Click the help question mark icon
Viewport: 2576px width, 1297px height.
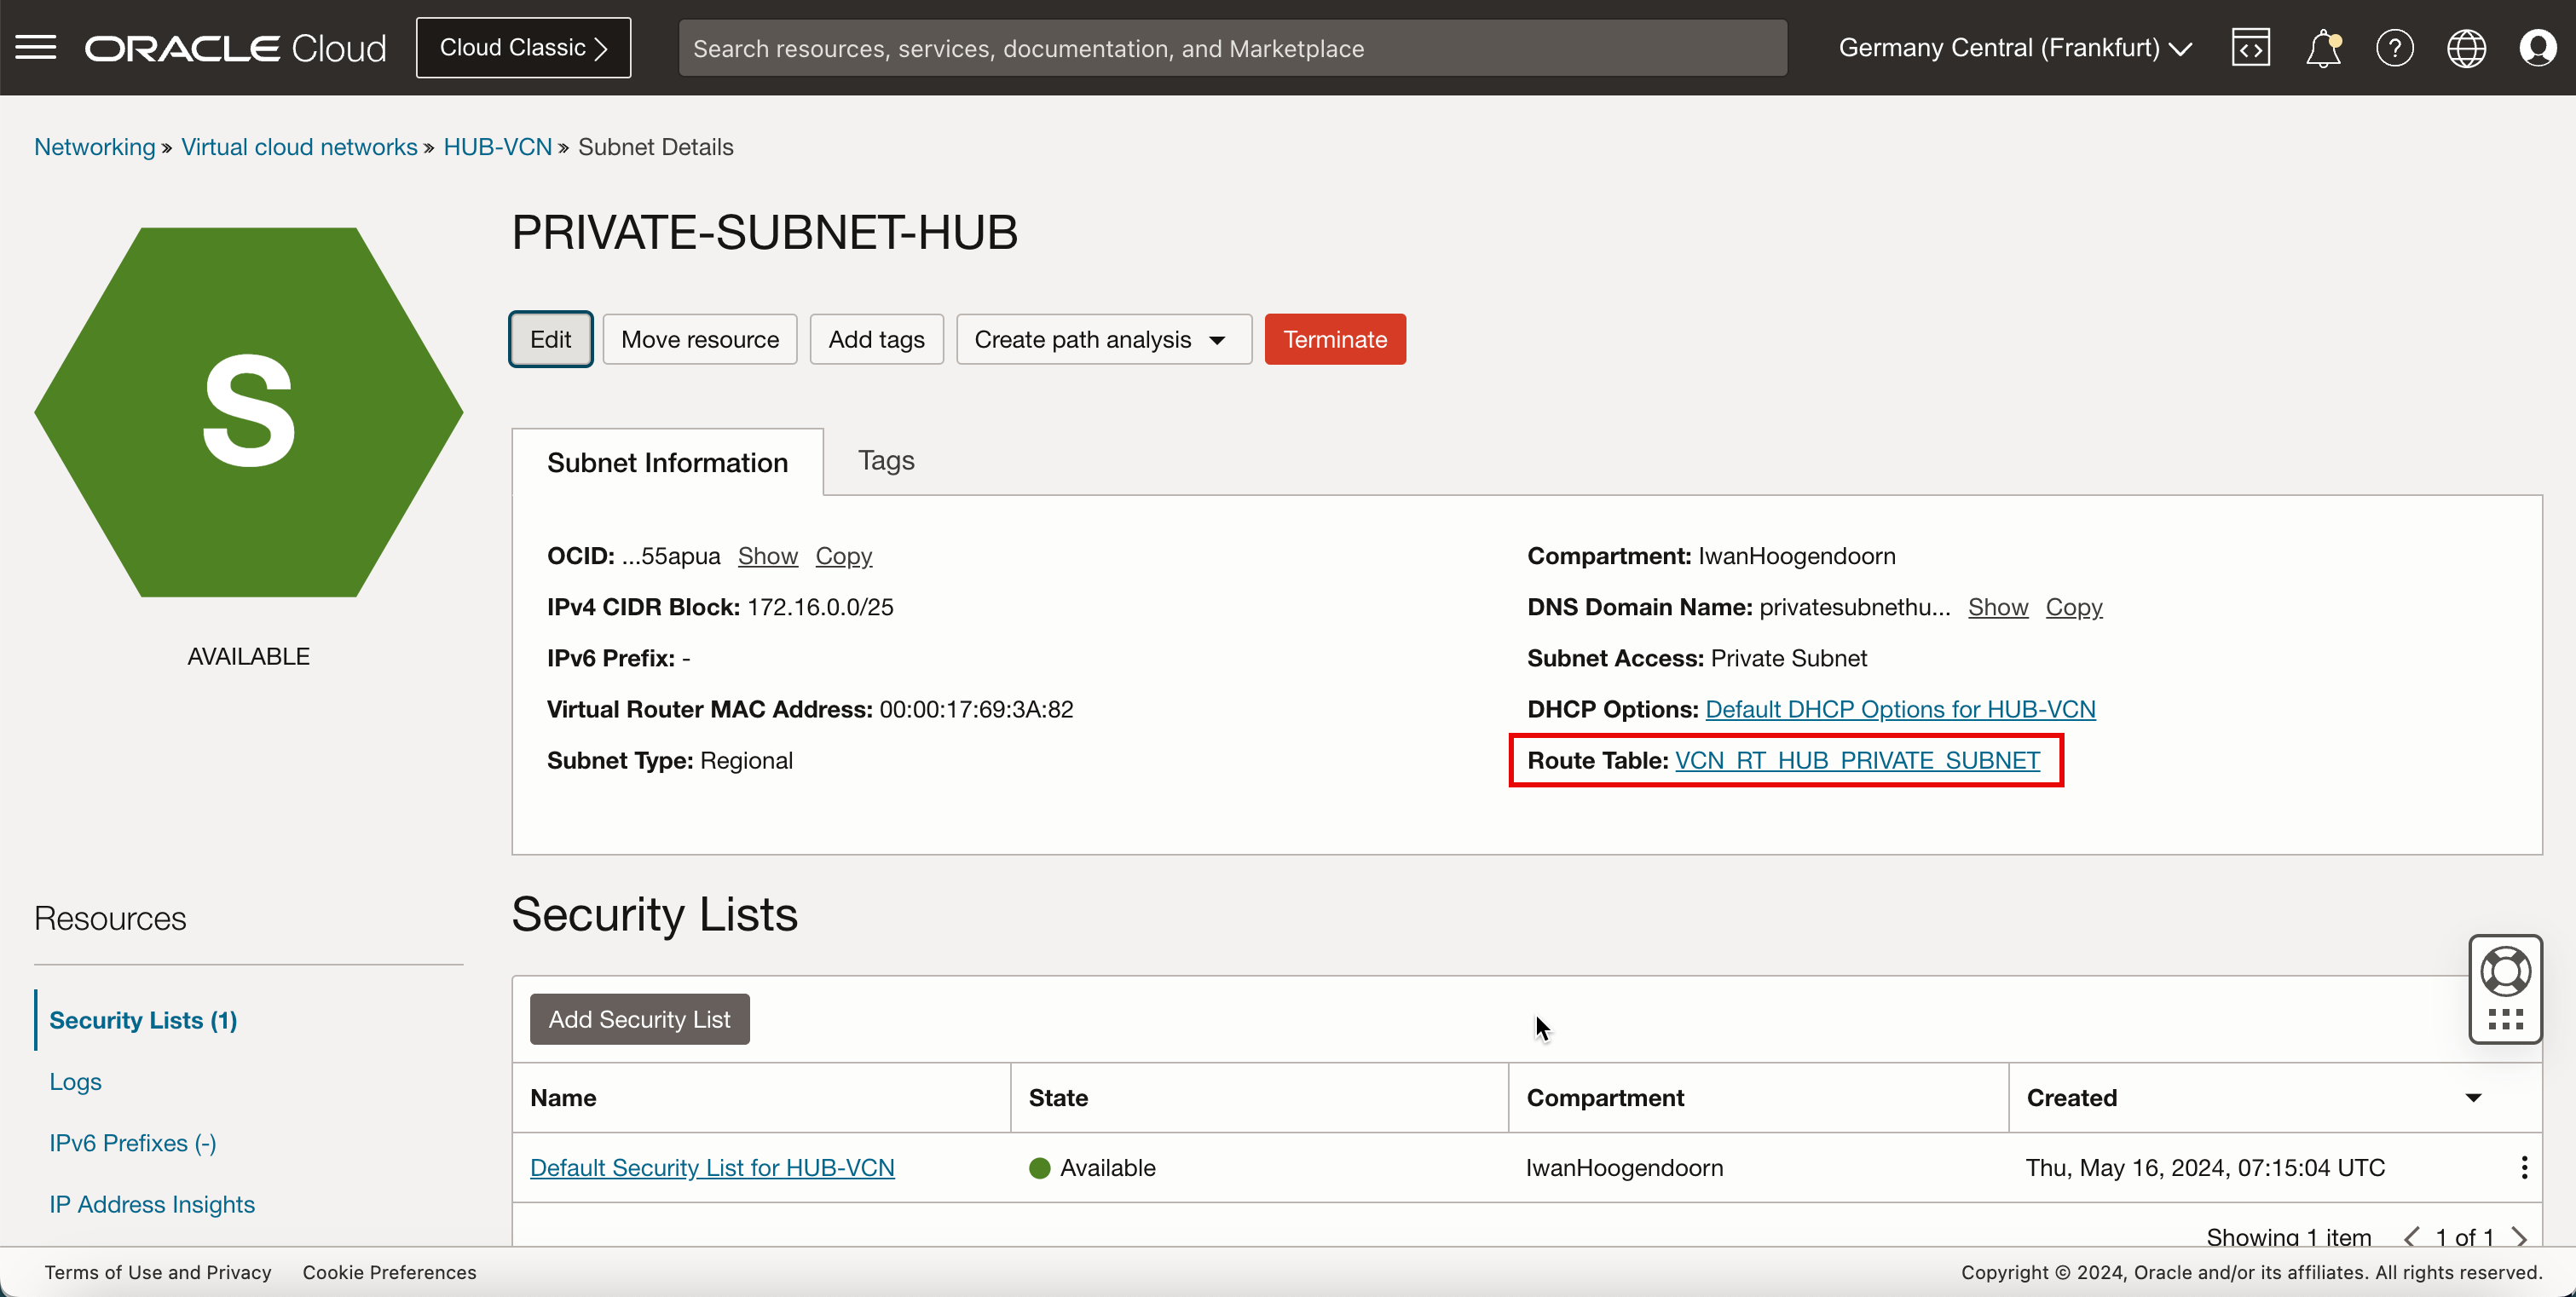(2394, 48)
